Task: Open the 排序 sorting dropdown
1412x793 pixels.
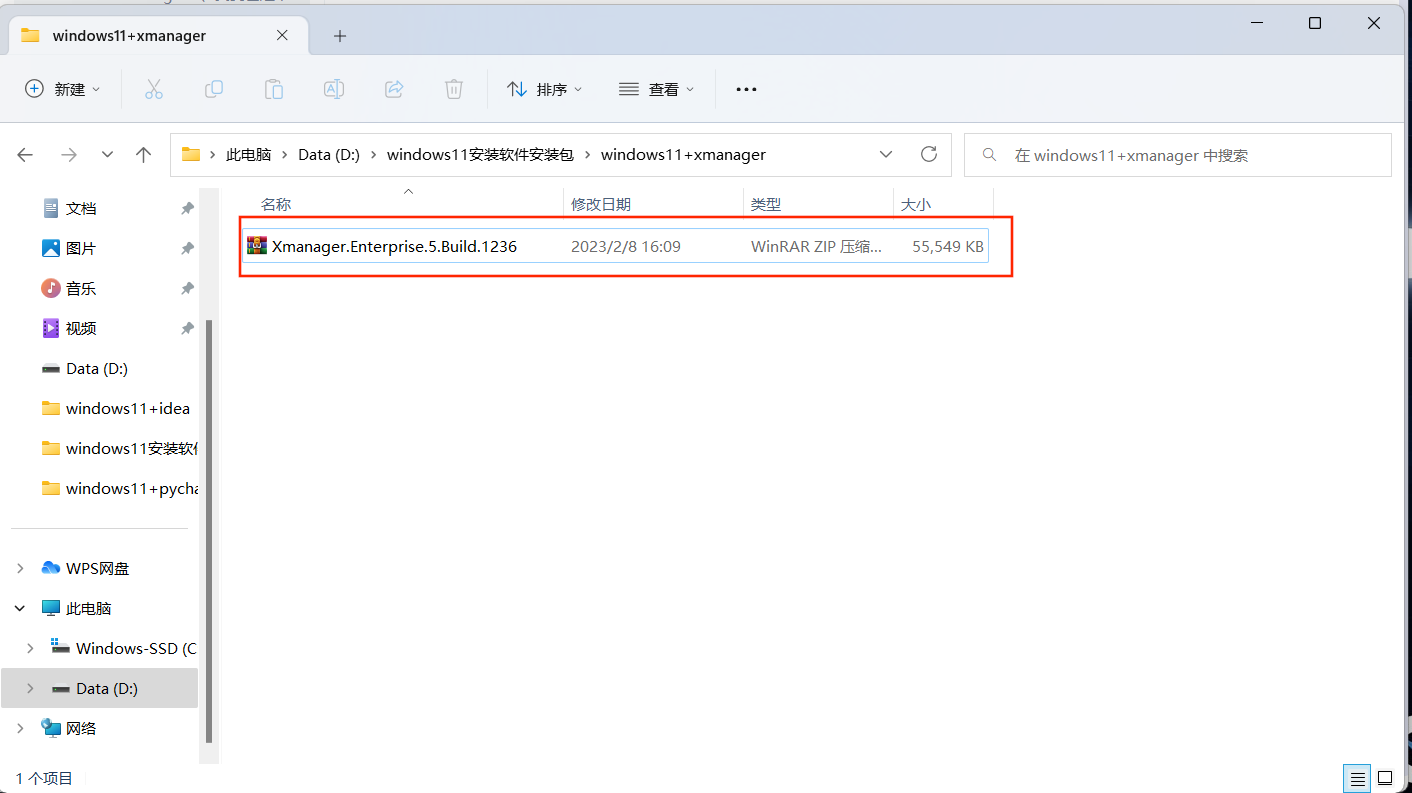Action: click(x=545, y=89)
